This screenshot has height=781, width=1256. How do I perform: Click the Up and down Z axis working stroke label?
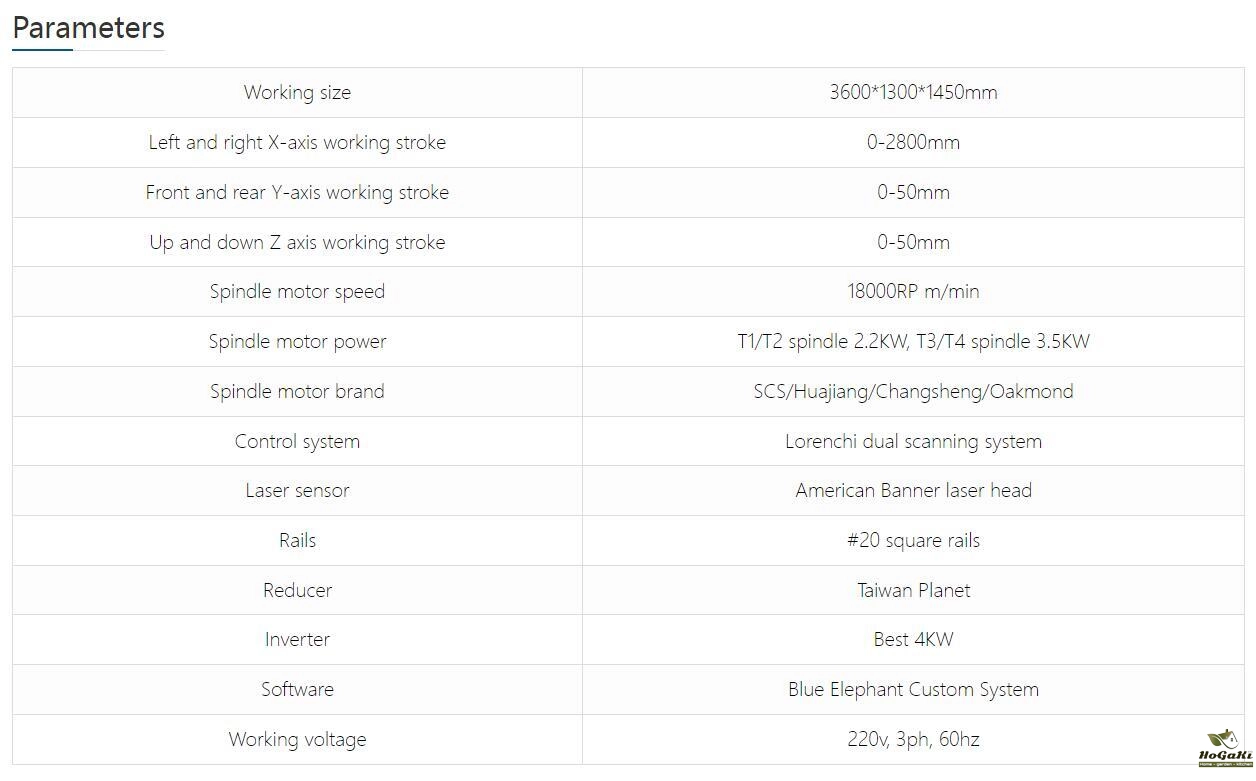[297, 242]
